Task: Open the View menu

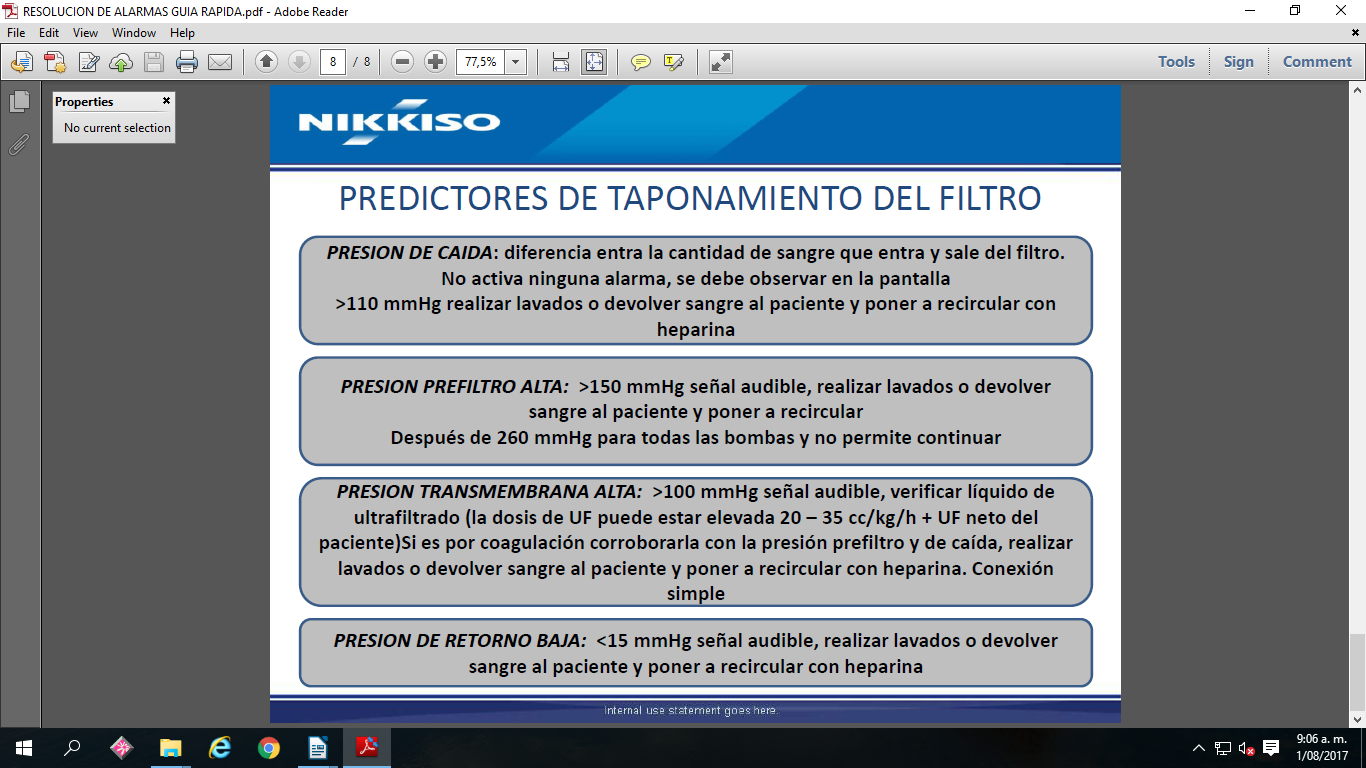Action: [85, 33]
